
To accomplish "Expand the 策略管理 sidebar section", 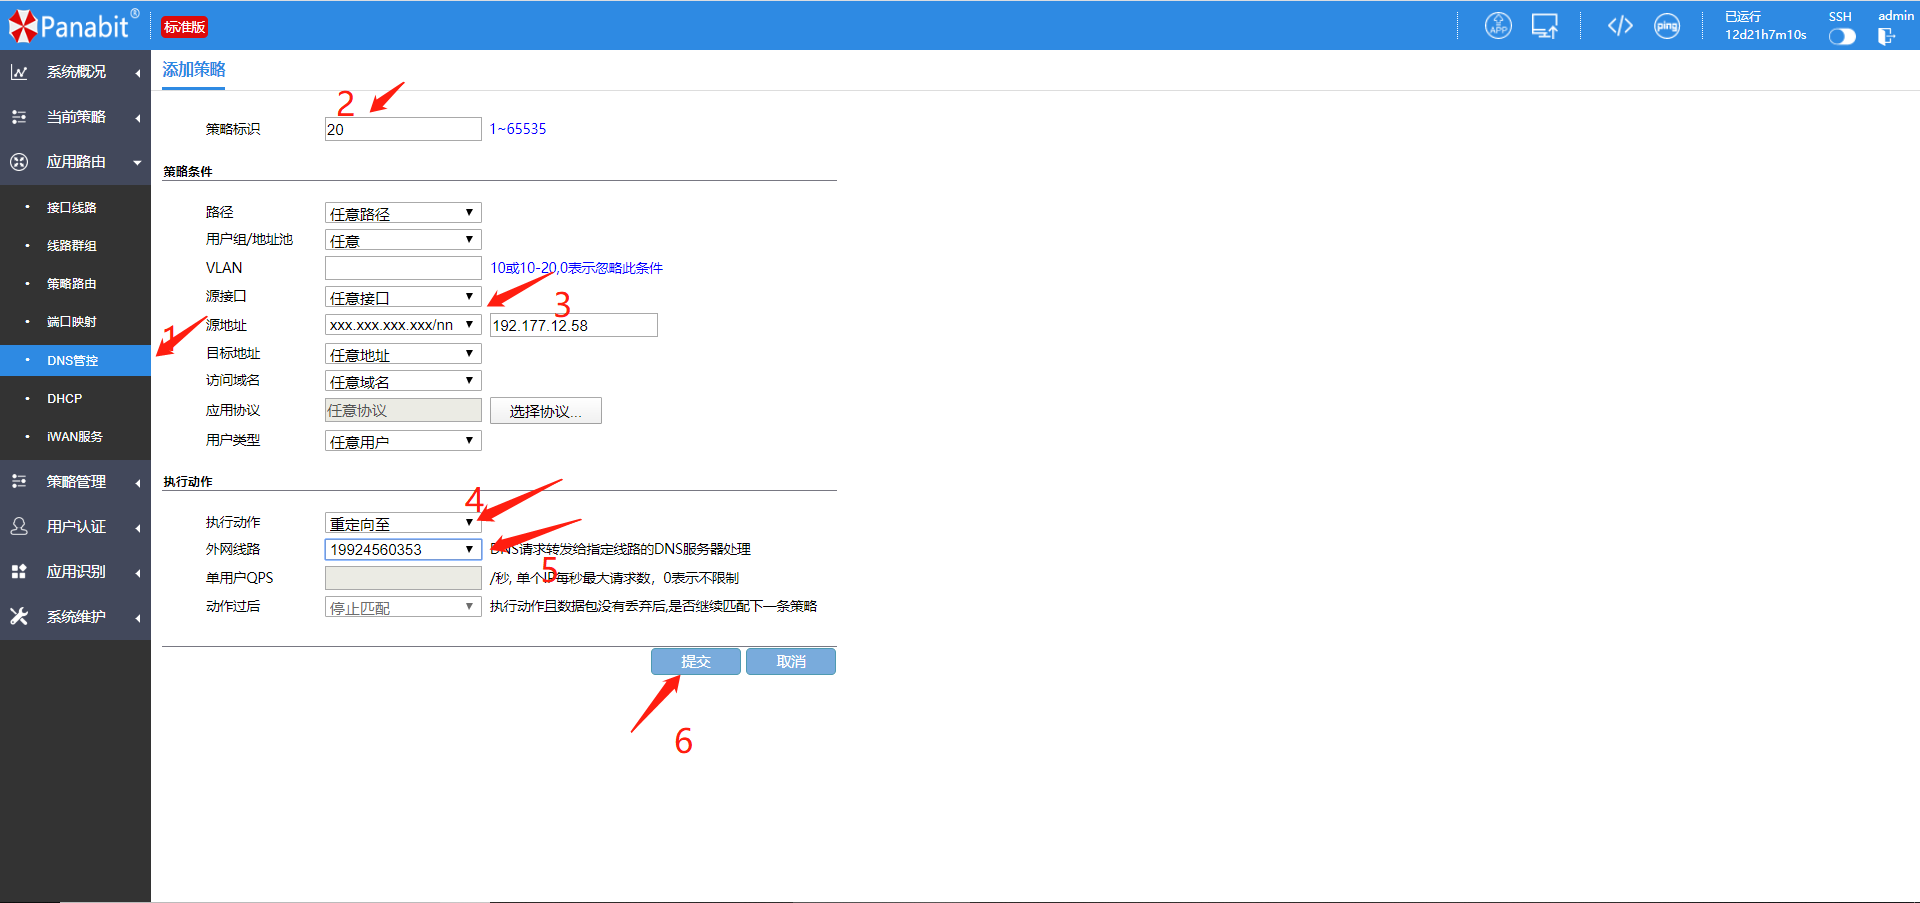I will click(x=76, y=482).
